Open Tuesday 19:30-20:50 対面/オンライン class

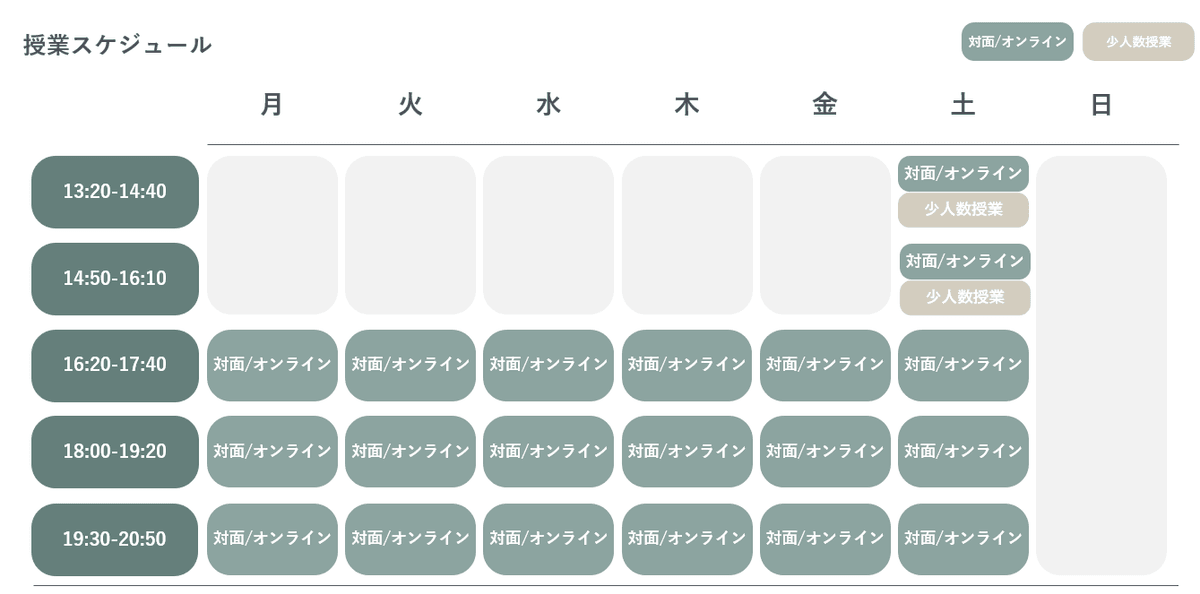point(410,539)
